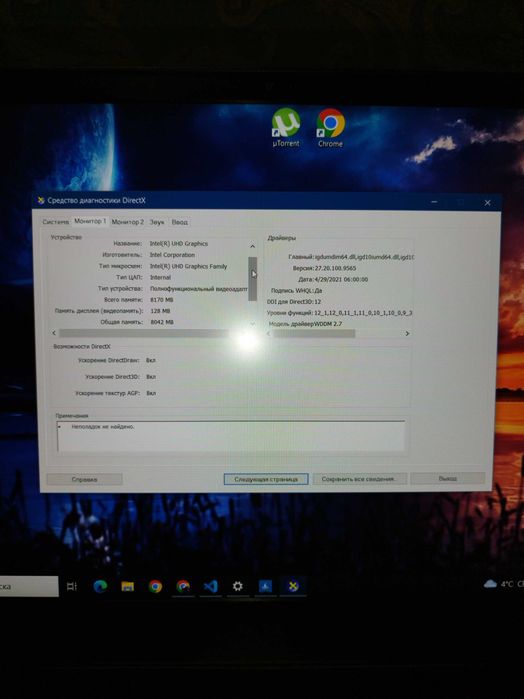Open the Chrome desktop shortcut

[x=330, y=128]
